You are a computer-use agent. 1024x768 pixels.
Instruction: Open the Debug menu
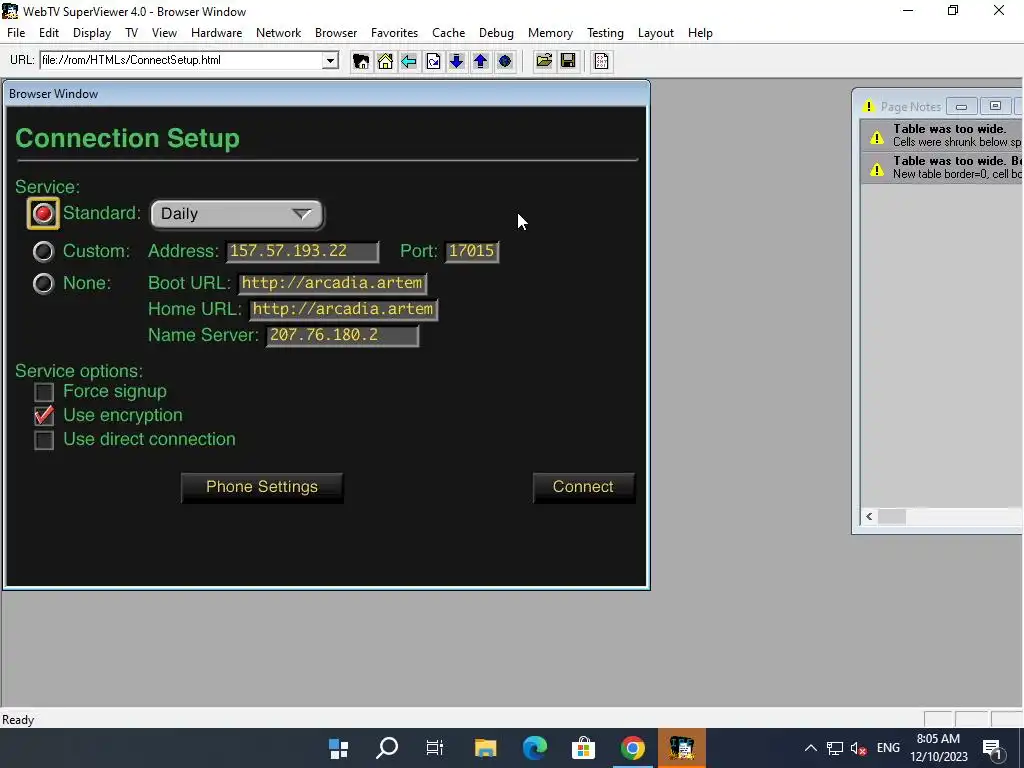(496, 33)
